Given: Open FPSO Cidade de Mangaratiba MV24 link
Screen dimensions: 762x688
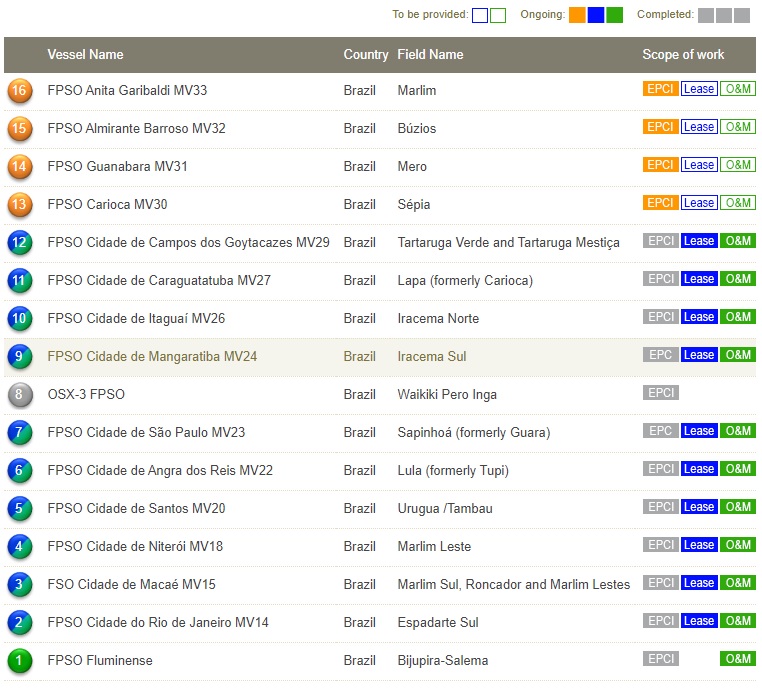Looking at the screenshot, I should tap(152, 357).
